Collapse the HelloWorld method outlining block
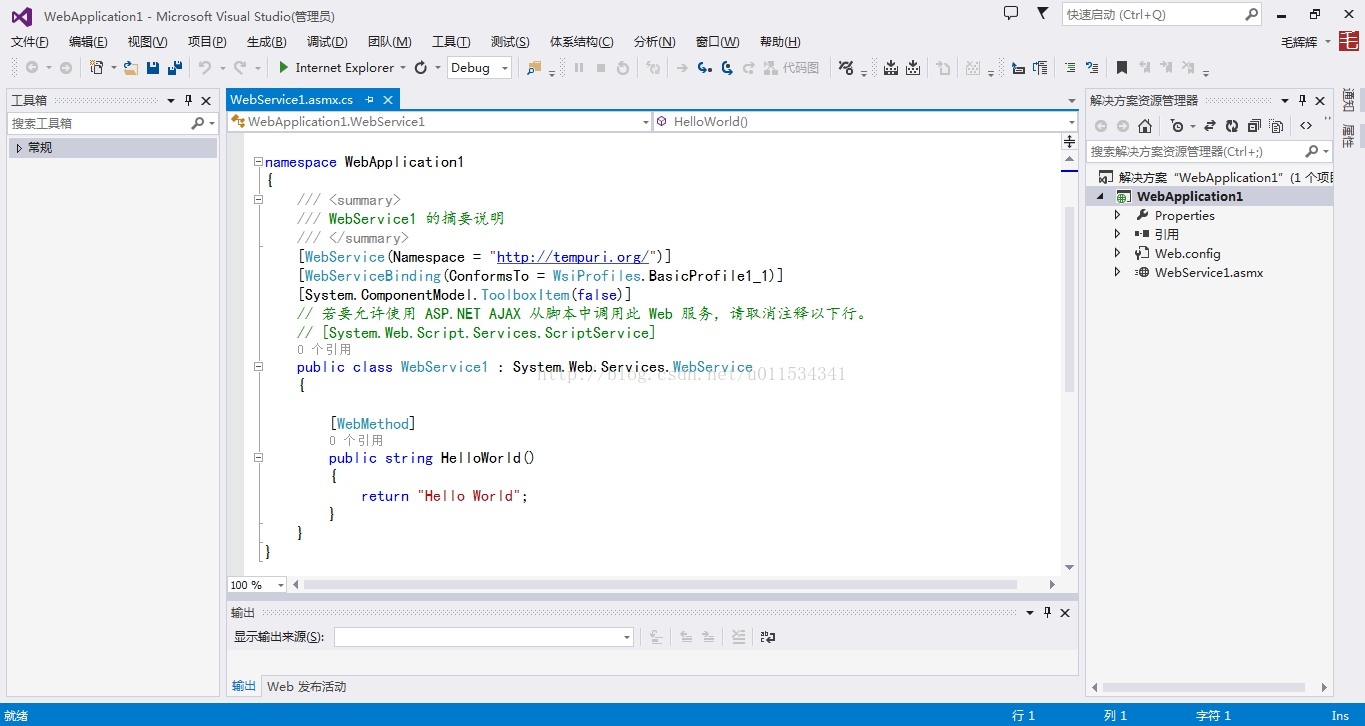 point(258,458)
